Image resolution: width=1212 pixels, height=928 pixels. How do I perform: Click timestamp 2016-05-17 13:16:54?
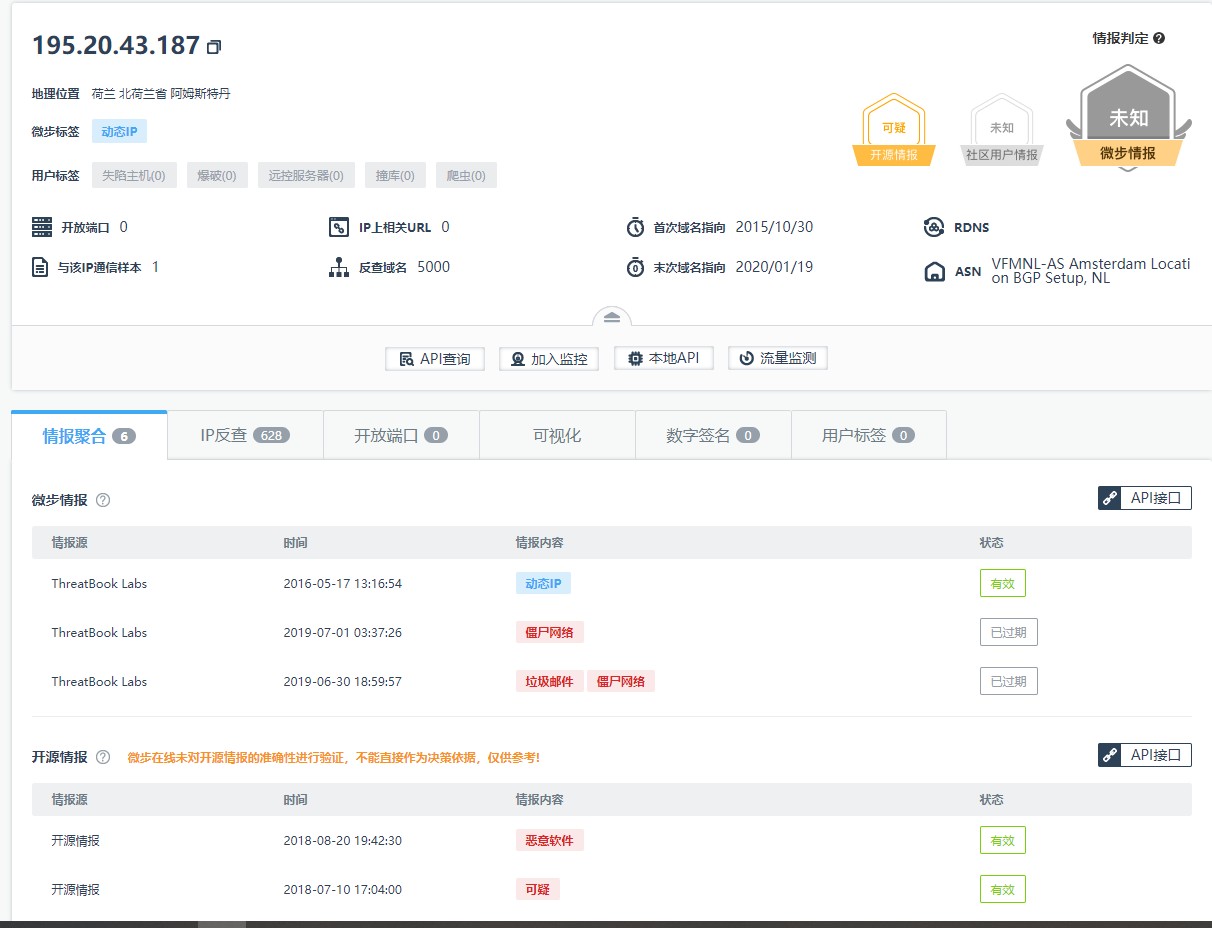[343, 583]
